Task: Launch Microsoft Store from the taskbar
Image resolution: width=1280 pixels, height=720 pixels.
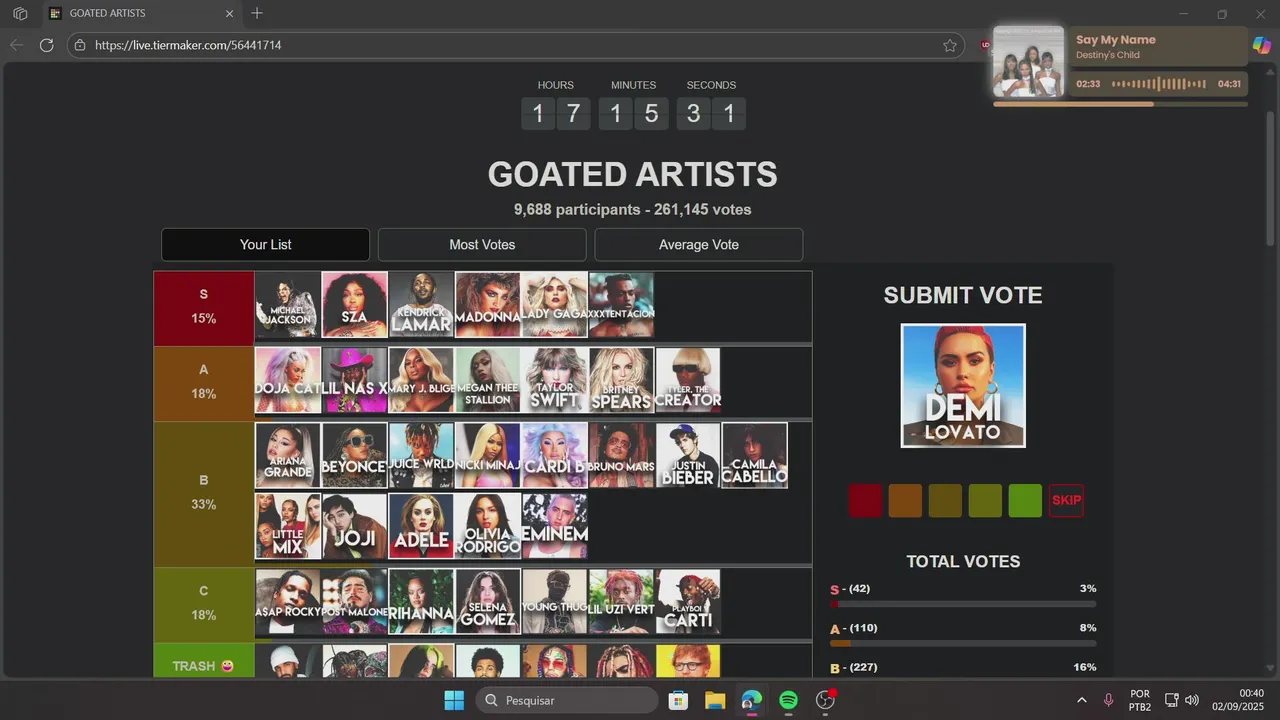Action: point(678,700)
